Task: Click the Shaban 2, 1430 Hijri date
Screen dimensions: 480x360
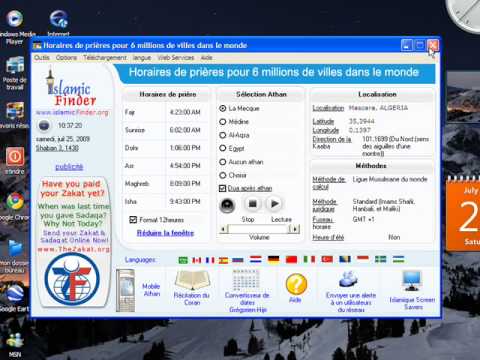Action: [x=57, y=148]
